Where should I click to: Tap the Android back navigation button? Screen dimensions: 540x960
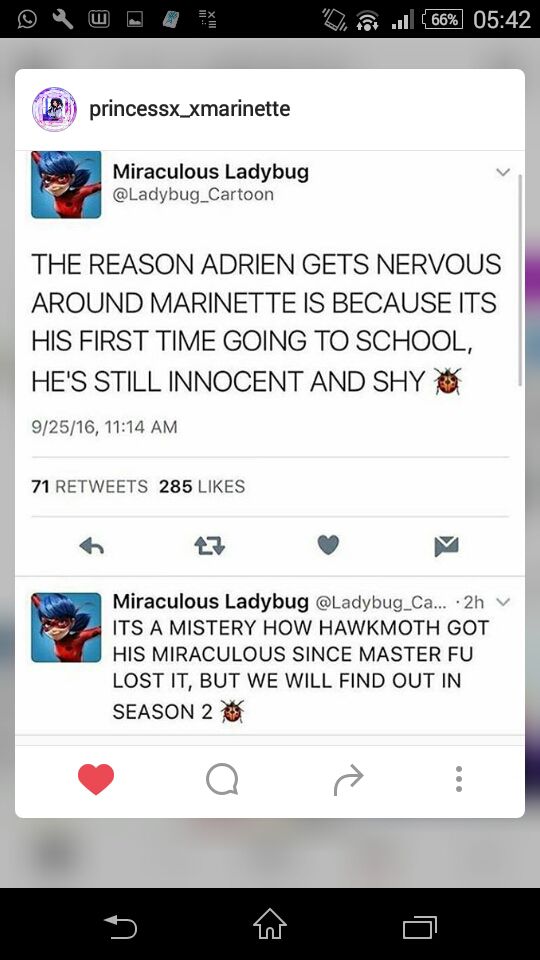point(120,926)
